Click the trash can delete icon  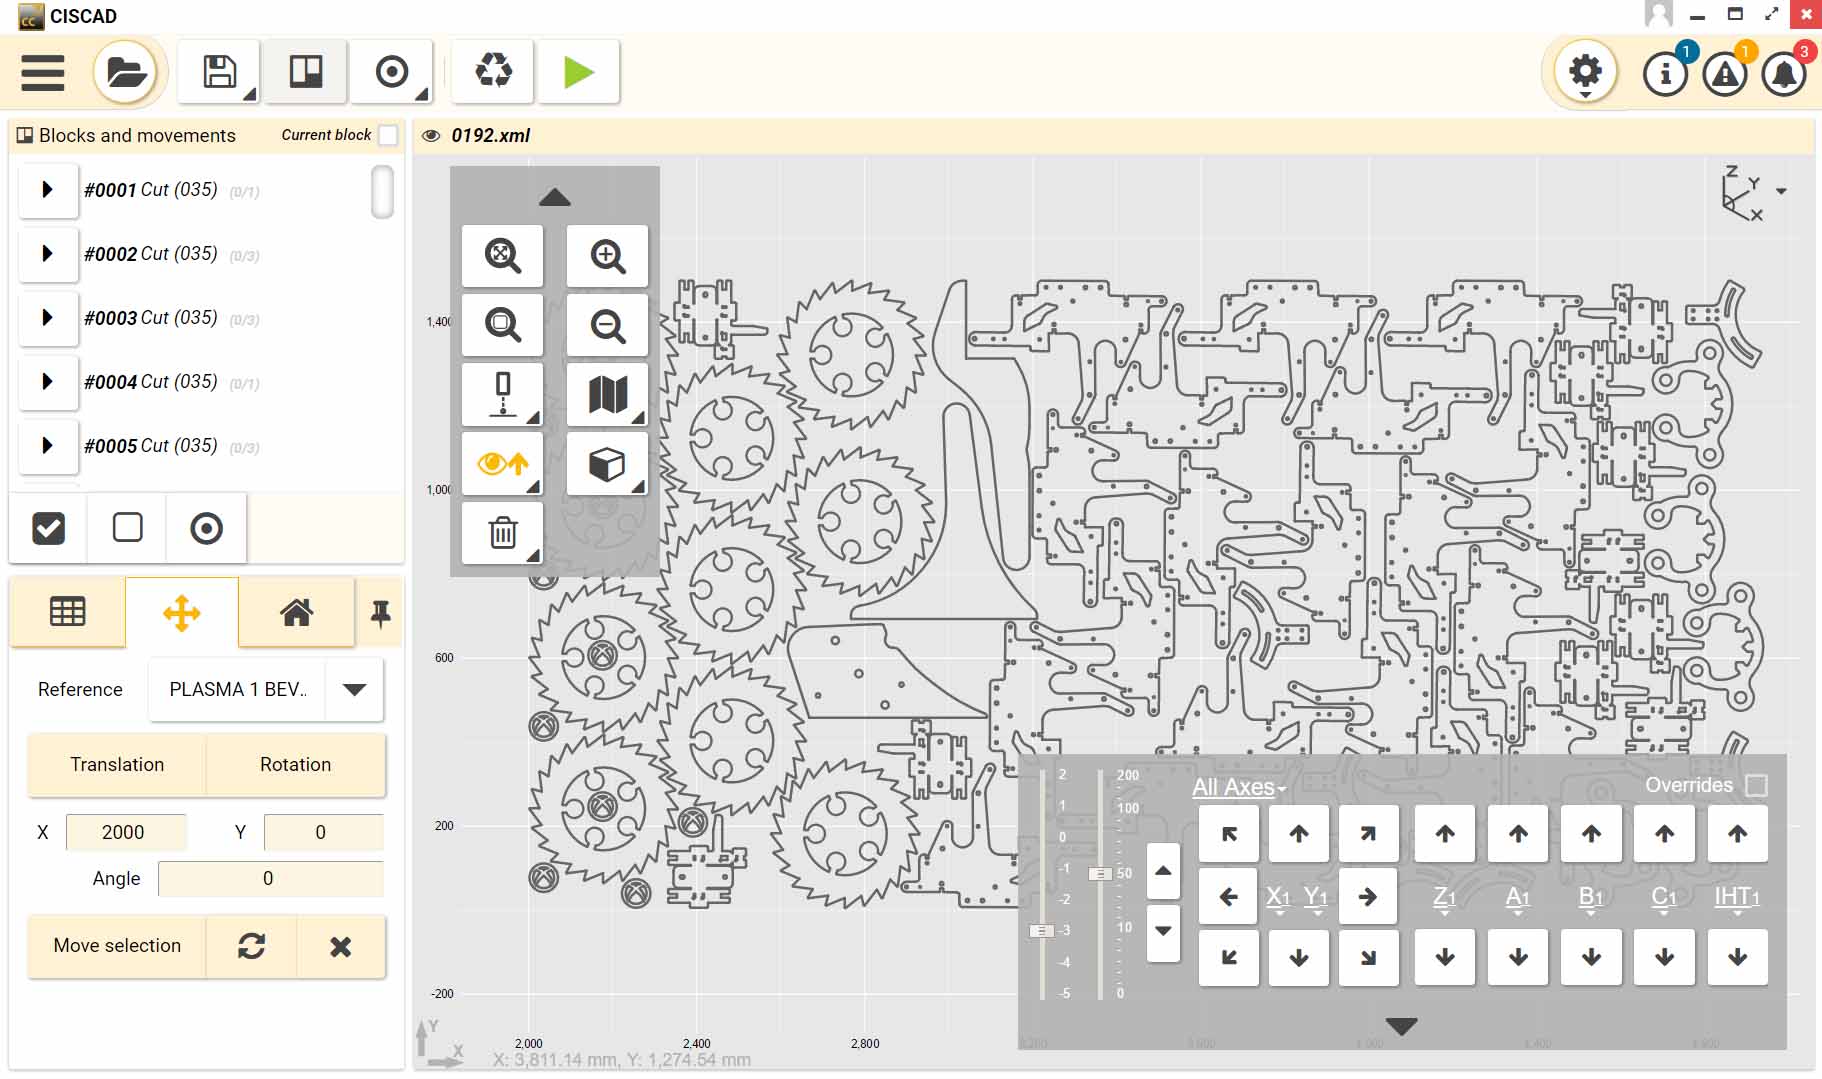(502, 533)
